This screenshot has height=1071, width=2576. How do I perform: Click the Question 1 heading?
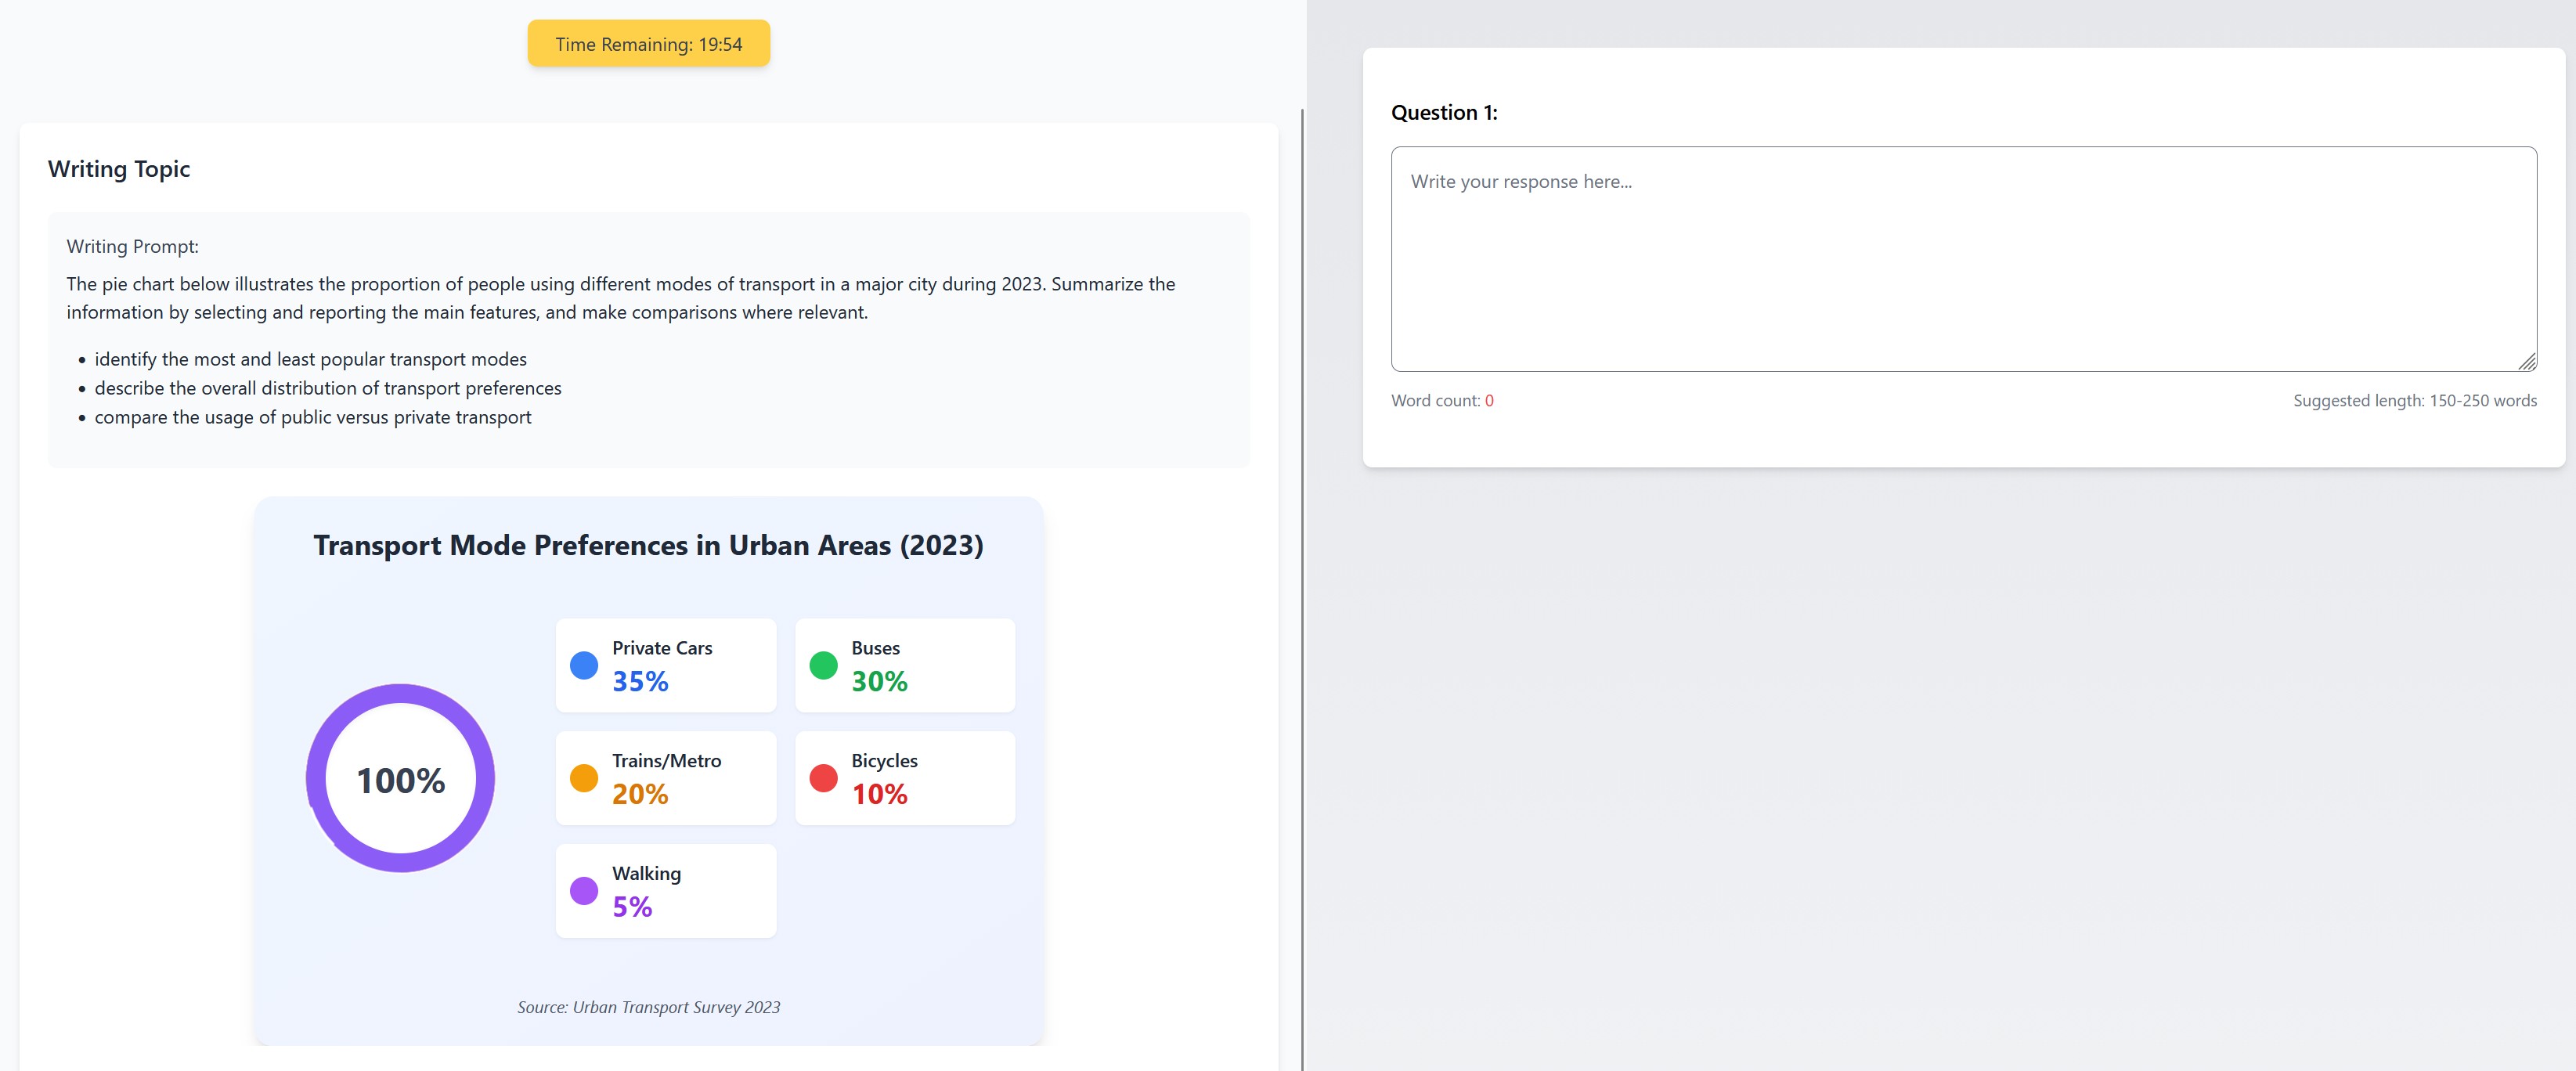[1443, 113]
